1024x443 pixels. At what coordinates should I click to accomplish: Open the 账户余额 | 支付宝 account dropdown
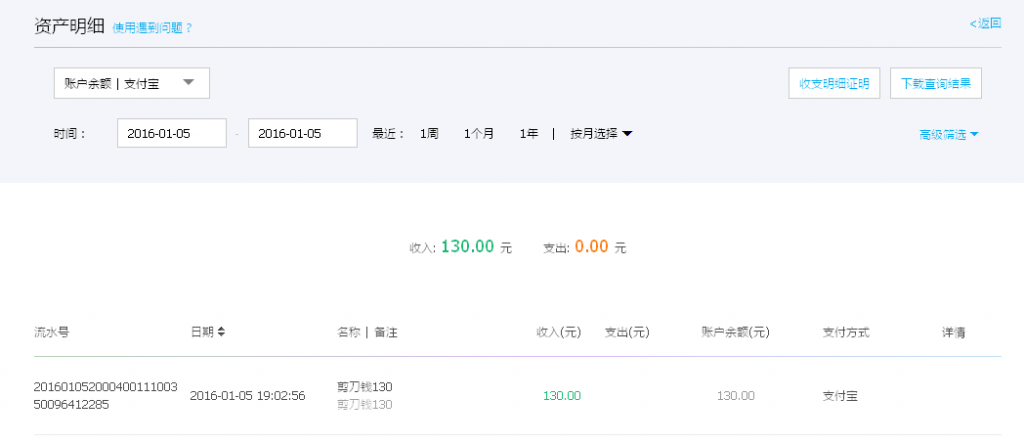131,84
